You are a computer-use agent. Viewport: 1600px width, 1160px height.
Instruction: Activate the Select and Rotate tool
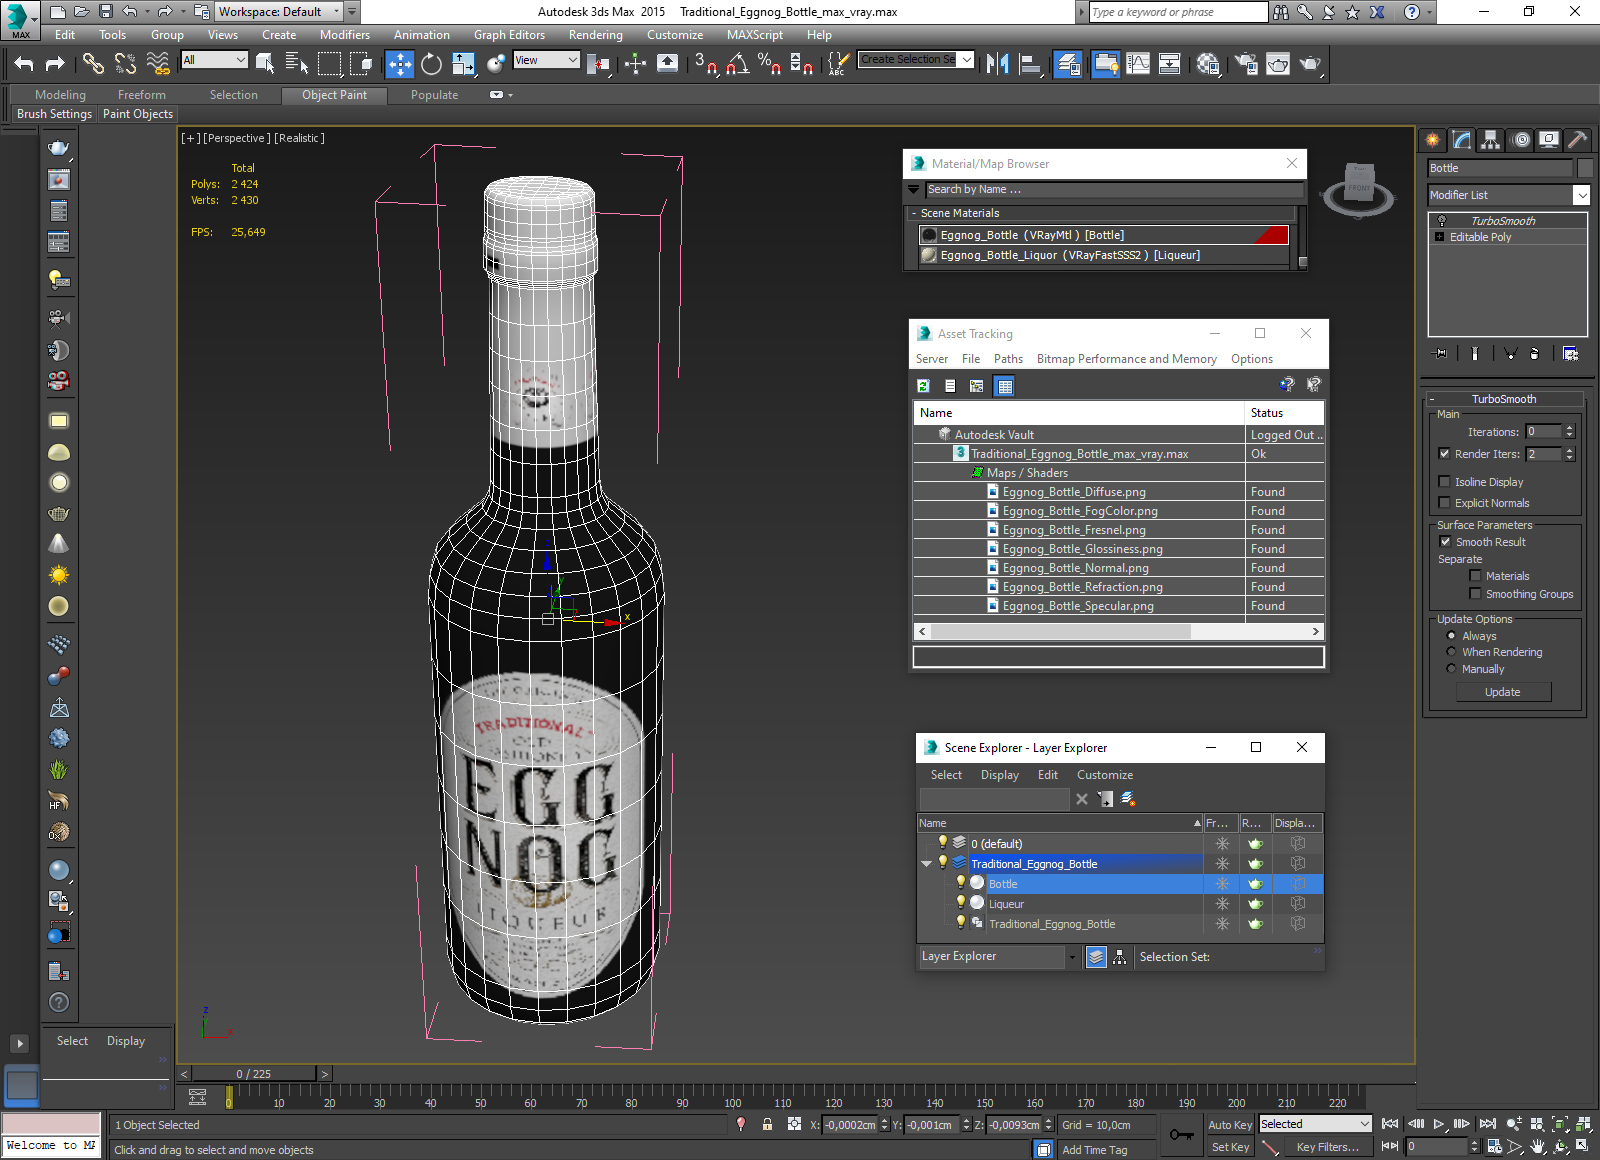coord(431,64)
